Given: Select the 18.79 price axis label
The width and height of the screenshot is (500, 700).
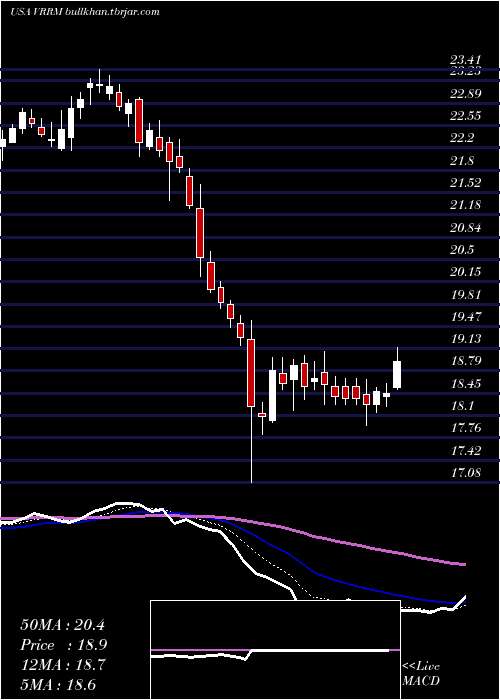Looking at the screenshot, I should [466, 361].
